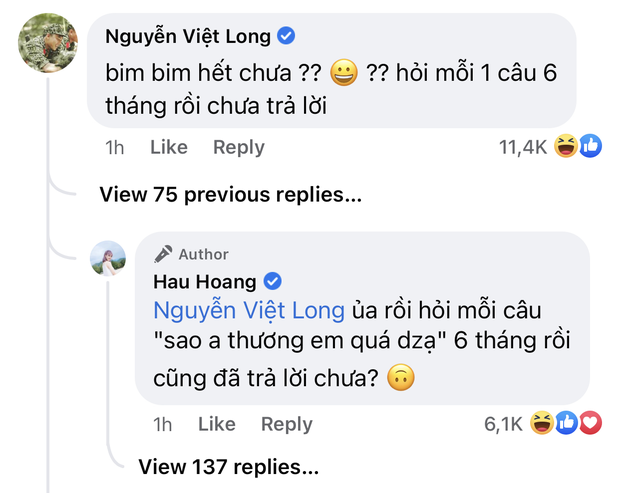Image resolution: width=620 pixels, height=493 pixels.
Task: Click the haha reaction icon on Hau Hoang's reply
Action: point(541,424)
